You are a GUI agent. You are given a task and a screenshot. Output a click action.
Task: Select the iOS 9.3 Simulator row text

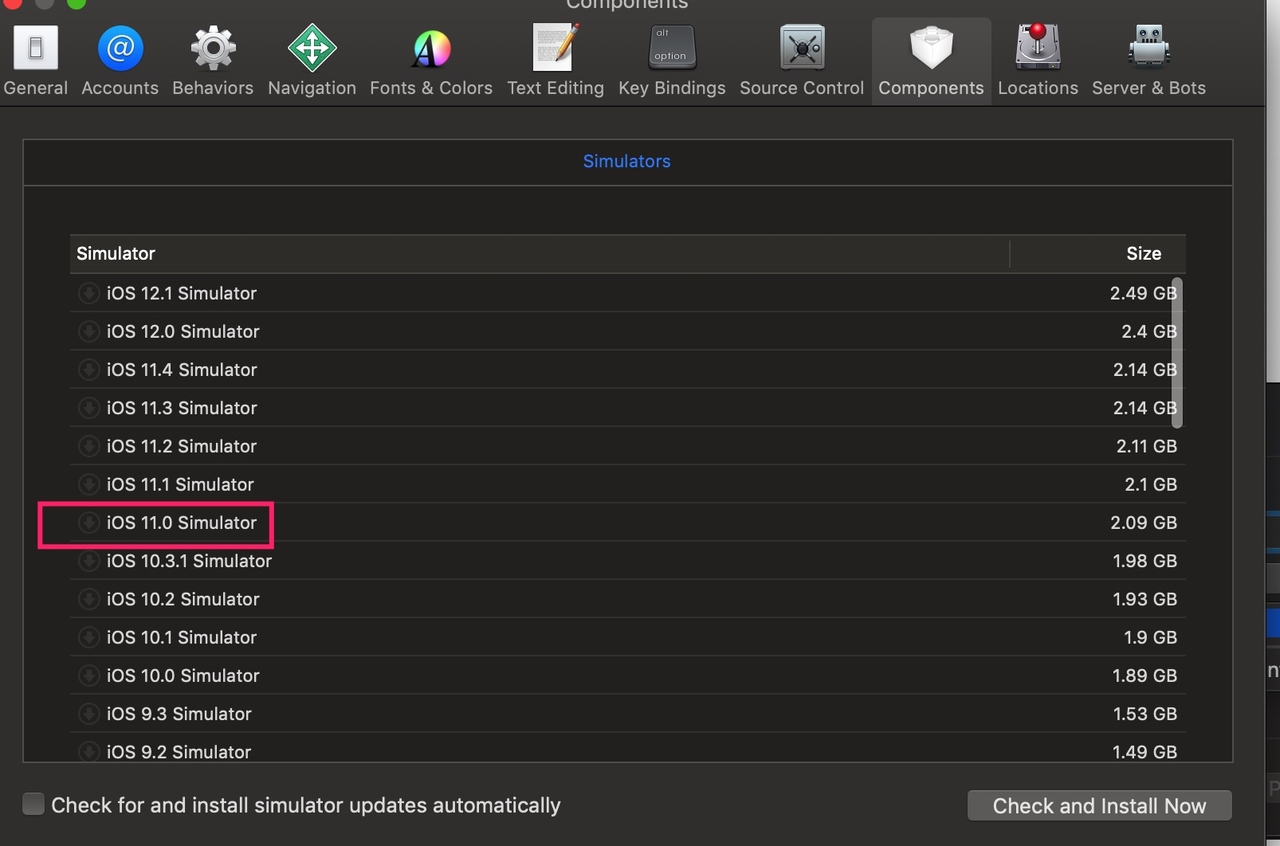click(179, 714)
